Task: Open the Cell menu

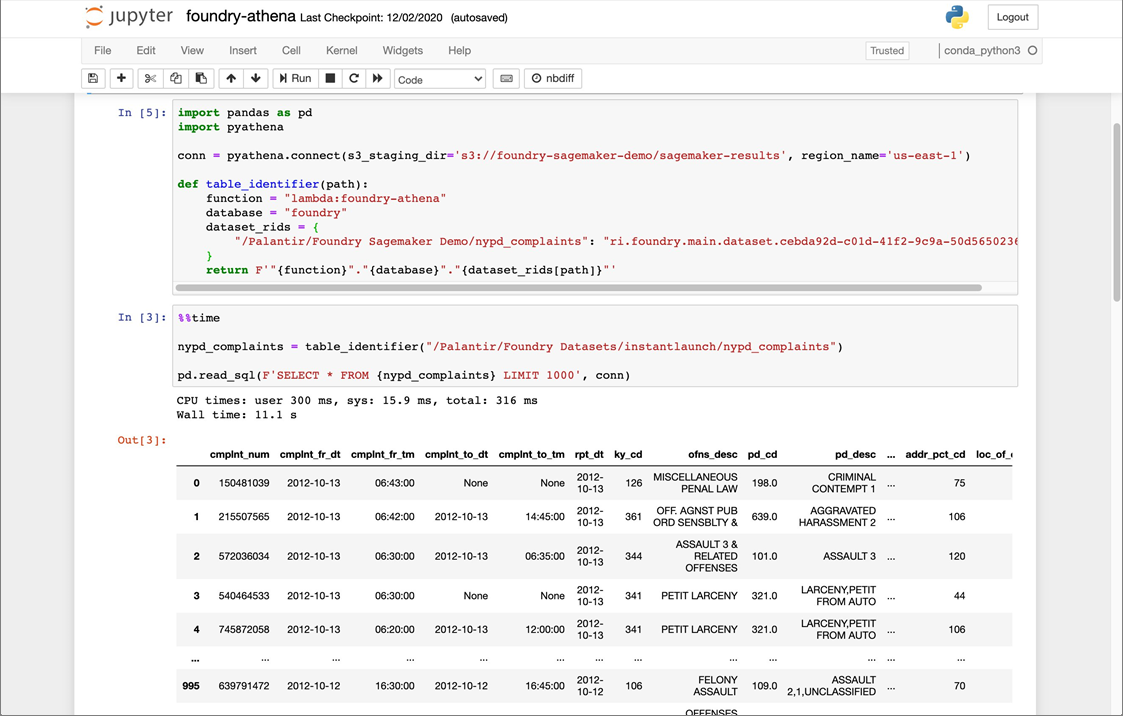Action: click(x=291, y=50)
